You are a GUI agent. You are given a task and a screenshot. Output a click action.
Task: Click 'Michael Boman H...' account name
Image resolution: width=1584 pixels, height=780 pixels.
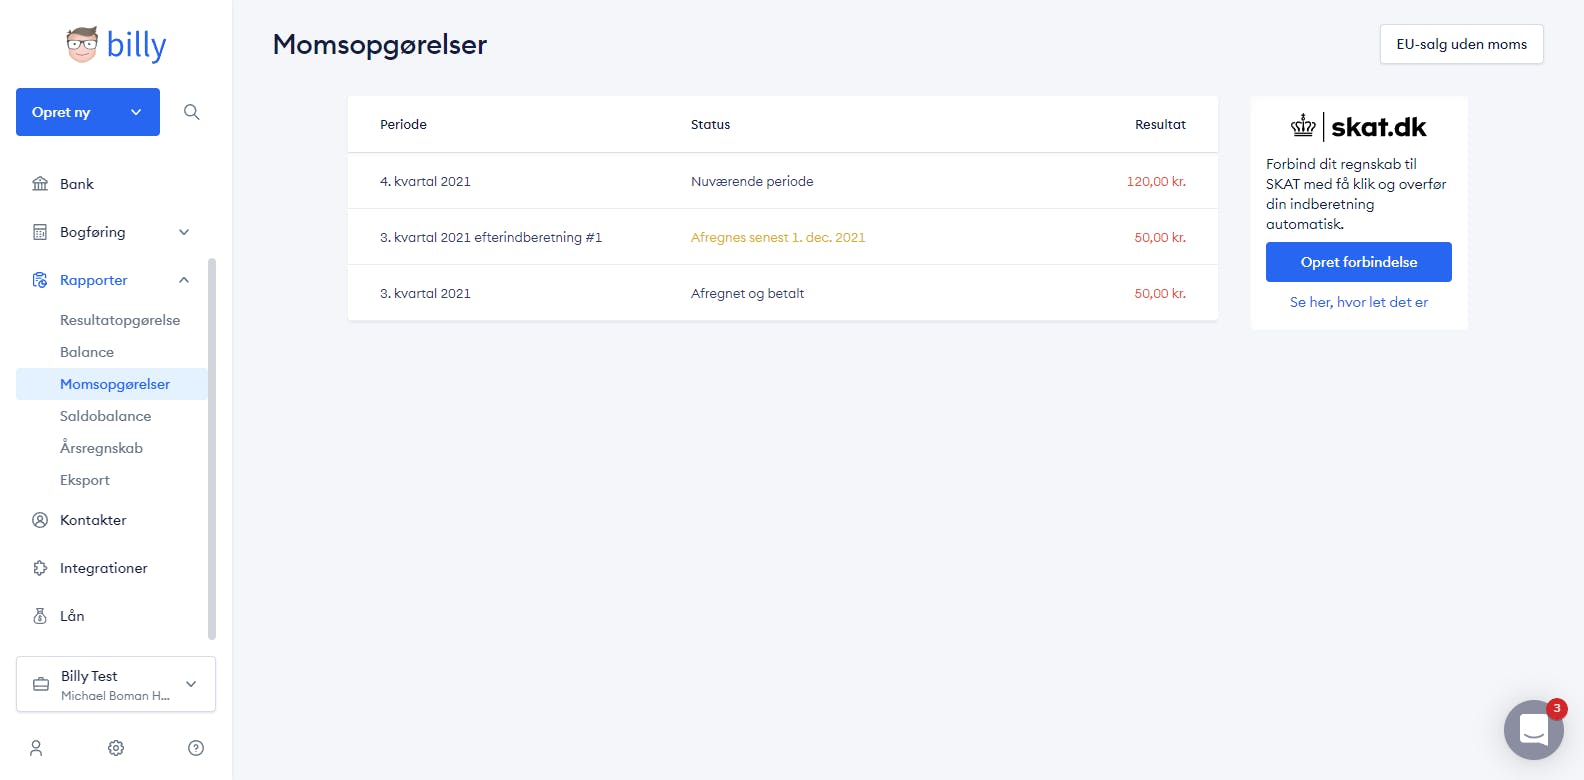click(115, 696)
